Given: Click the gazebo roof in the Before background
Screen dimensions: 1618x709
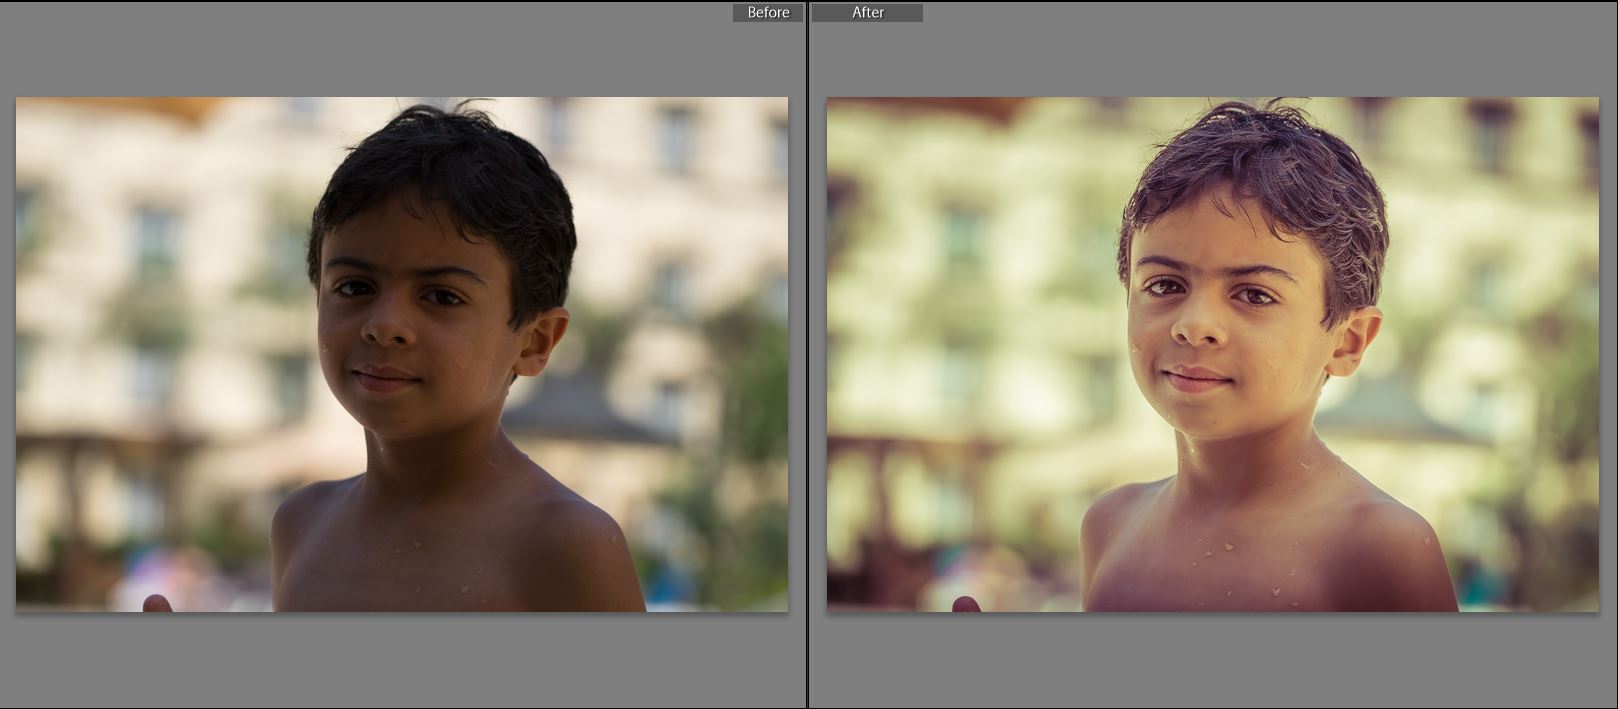Looking at the screenshot, I should [x=580, y=412].
